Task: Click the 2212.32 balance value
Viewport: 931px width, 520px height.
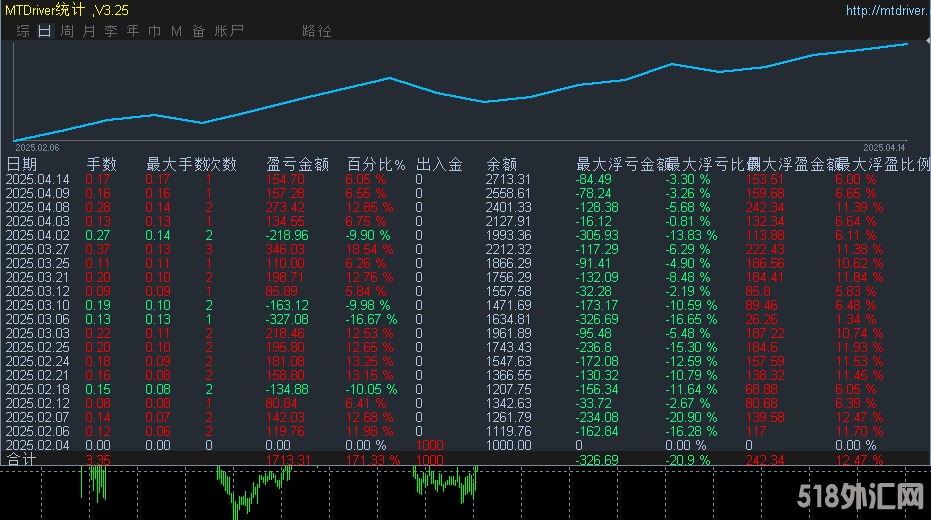Action: pos(508,249)
